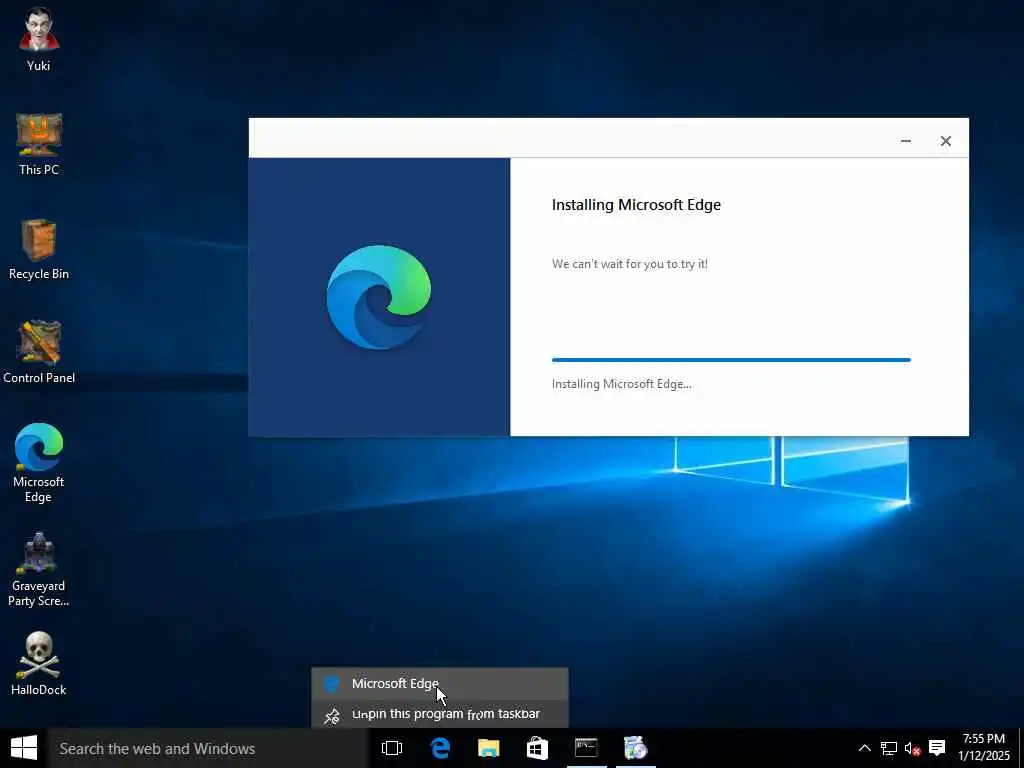Click the large Edge logo in the installer
The width and height of the screenshot is (1024, 768).
[379, 297]
